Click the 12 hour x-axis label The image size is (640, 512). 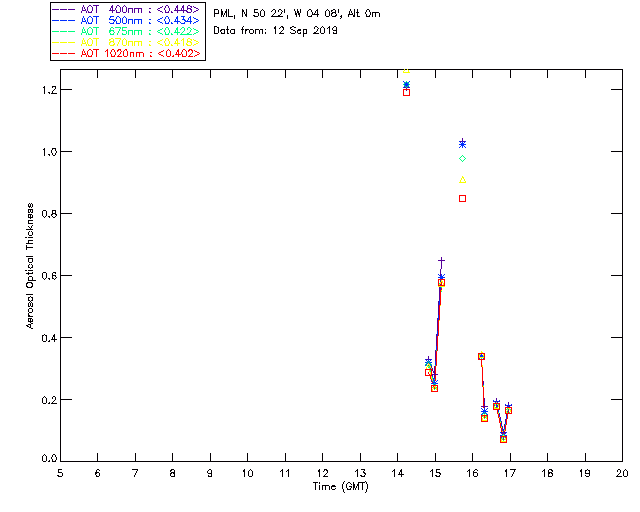pos(322,473)
